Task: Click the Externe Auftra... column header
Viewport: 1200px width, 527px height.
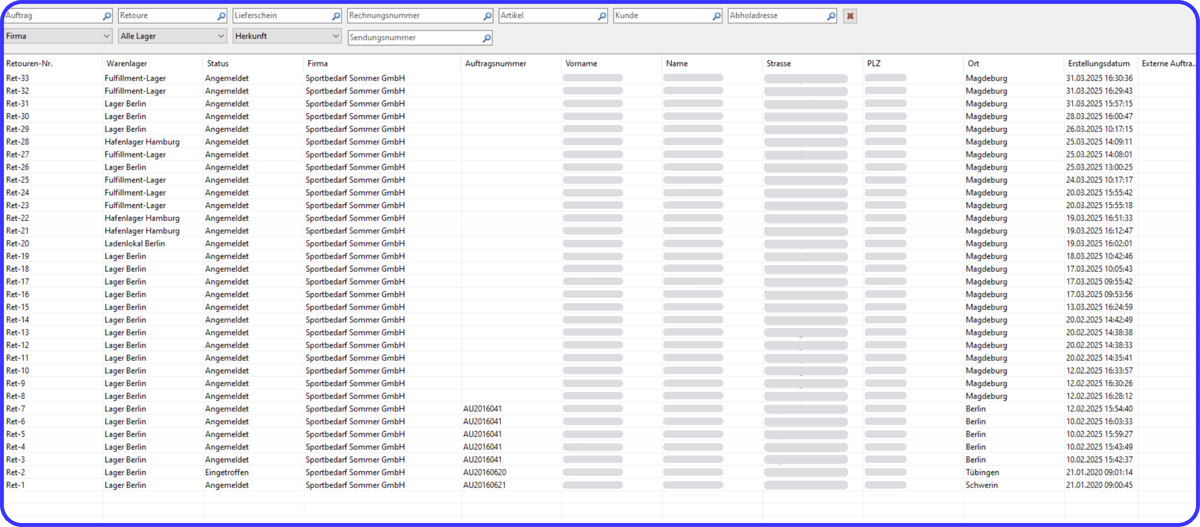Action: pyautogui.click(x=1169, y=63)
